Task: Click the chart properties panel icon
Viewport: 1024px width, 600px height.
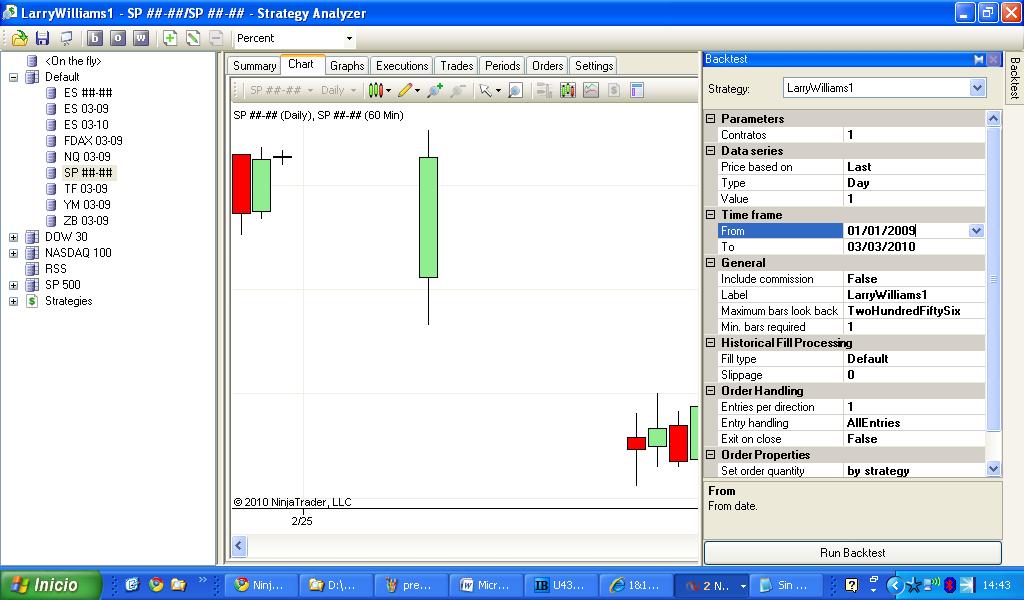Action: tap(637, 90)
